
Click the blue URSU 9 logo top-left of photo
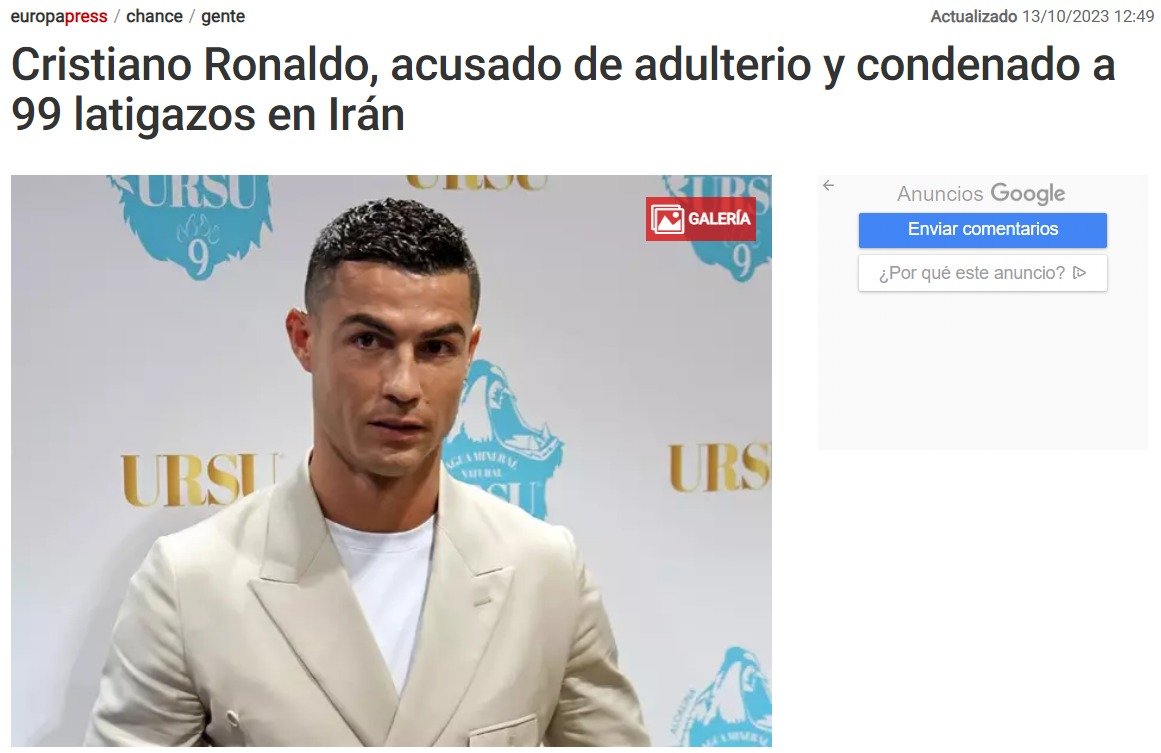point(193,222)
